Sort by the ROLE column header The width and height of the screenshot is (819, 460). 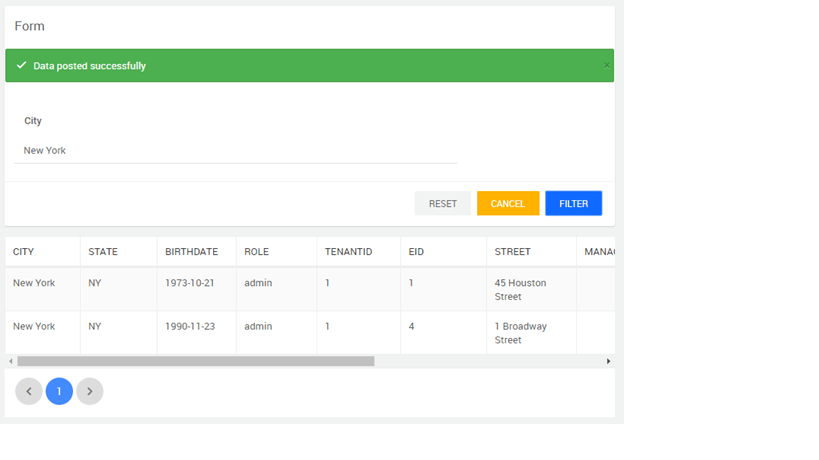click(x=257, y=252)
